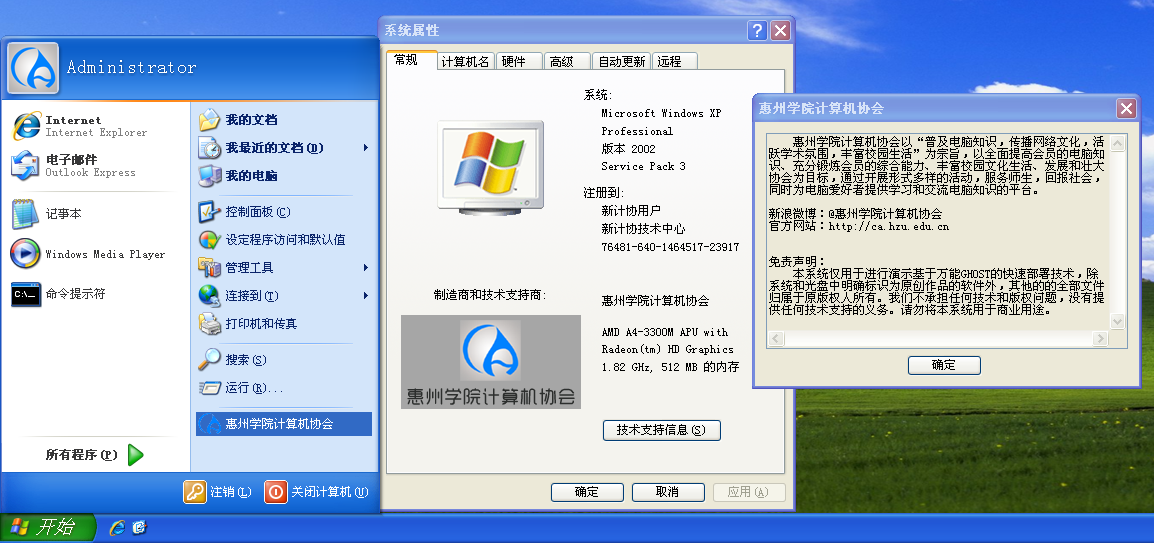Click 确定 in 系统属性 dialog
Viewport: 1154px width, 543px height.
pyautogui.click(x=587, y=492)
